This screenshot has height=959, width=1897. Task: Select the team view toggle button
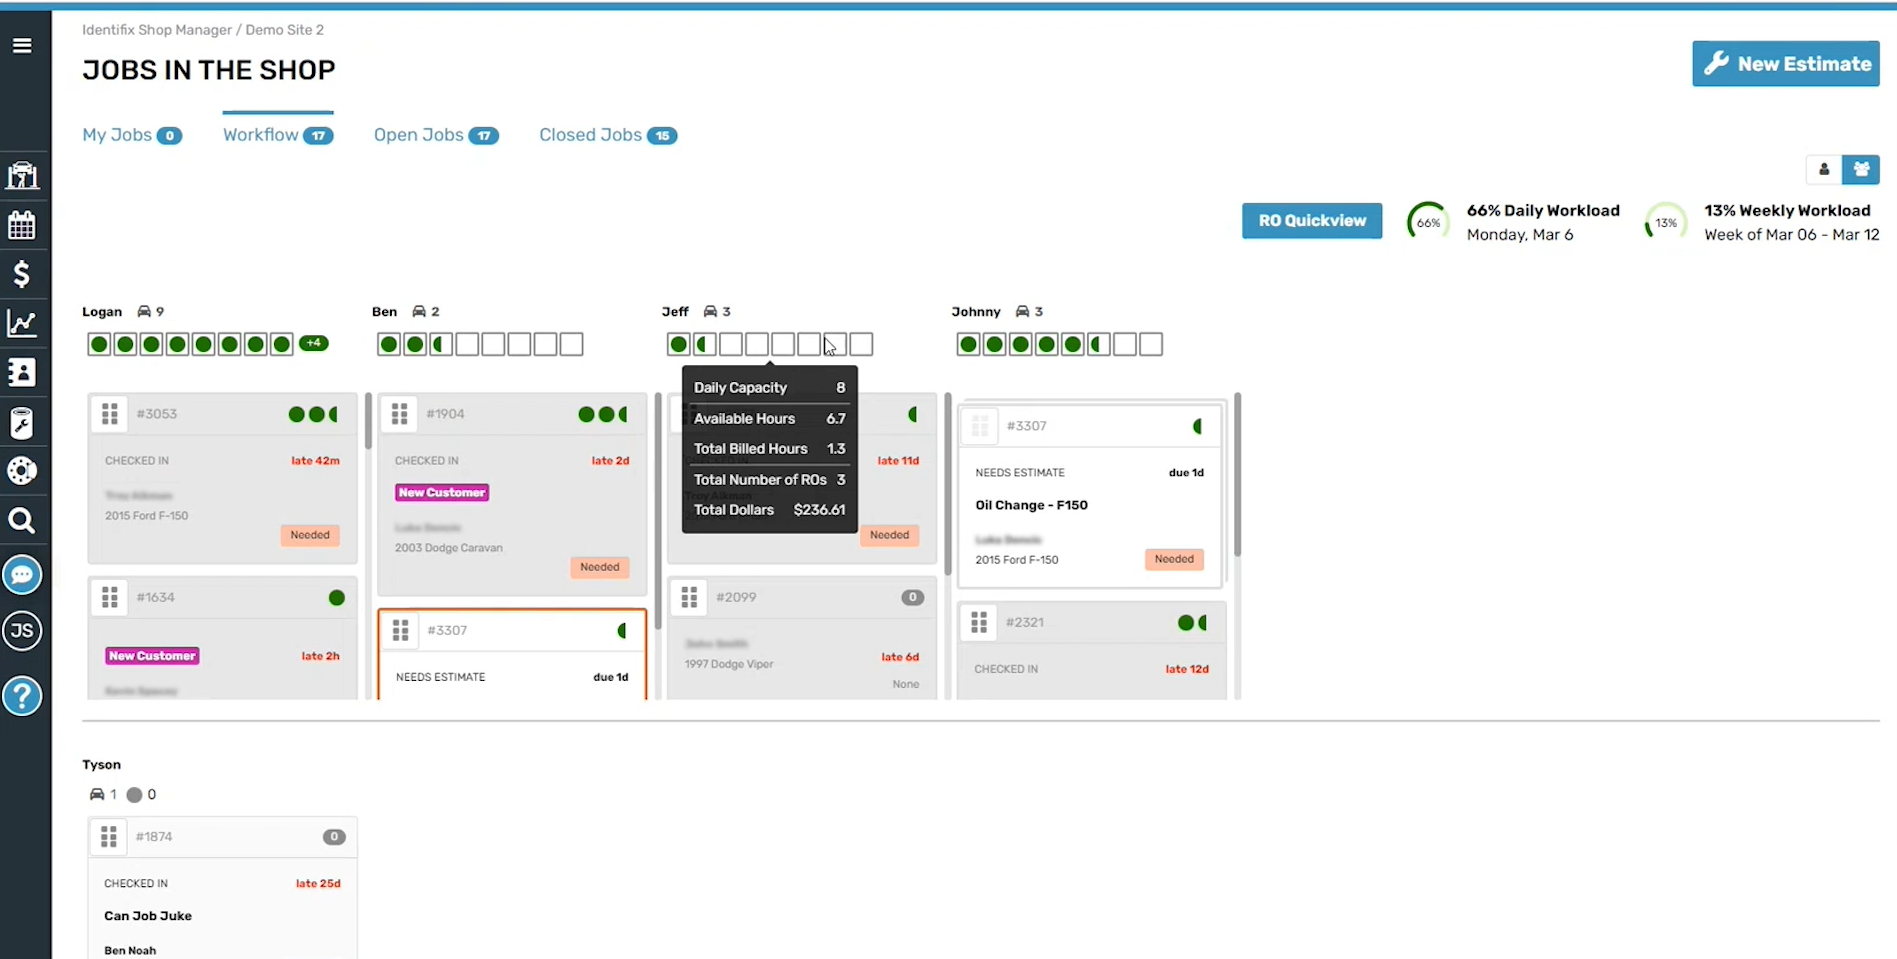coord(1861,170)
